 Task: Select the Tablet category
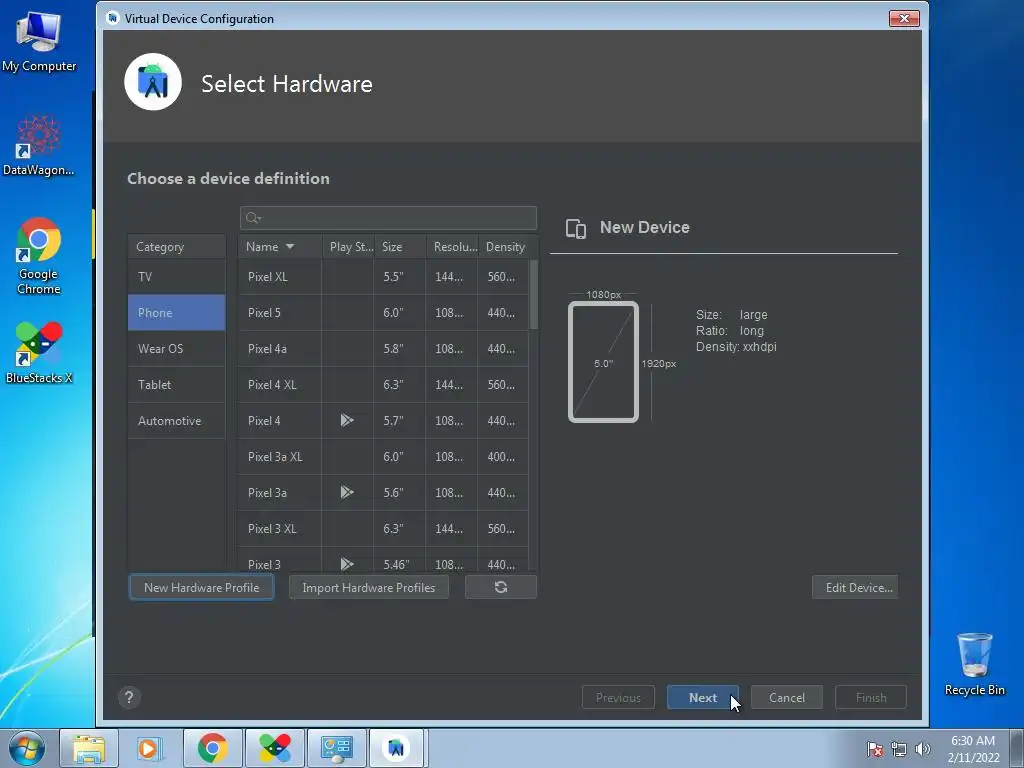tap(176, 384)
